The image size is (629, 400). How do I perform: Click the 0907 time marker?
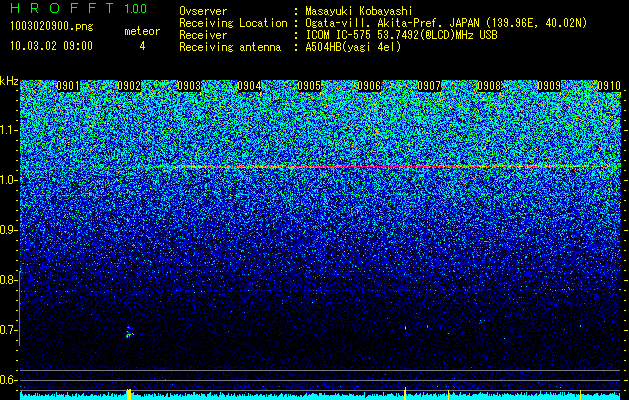pos(429,86)
